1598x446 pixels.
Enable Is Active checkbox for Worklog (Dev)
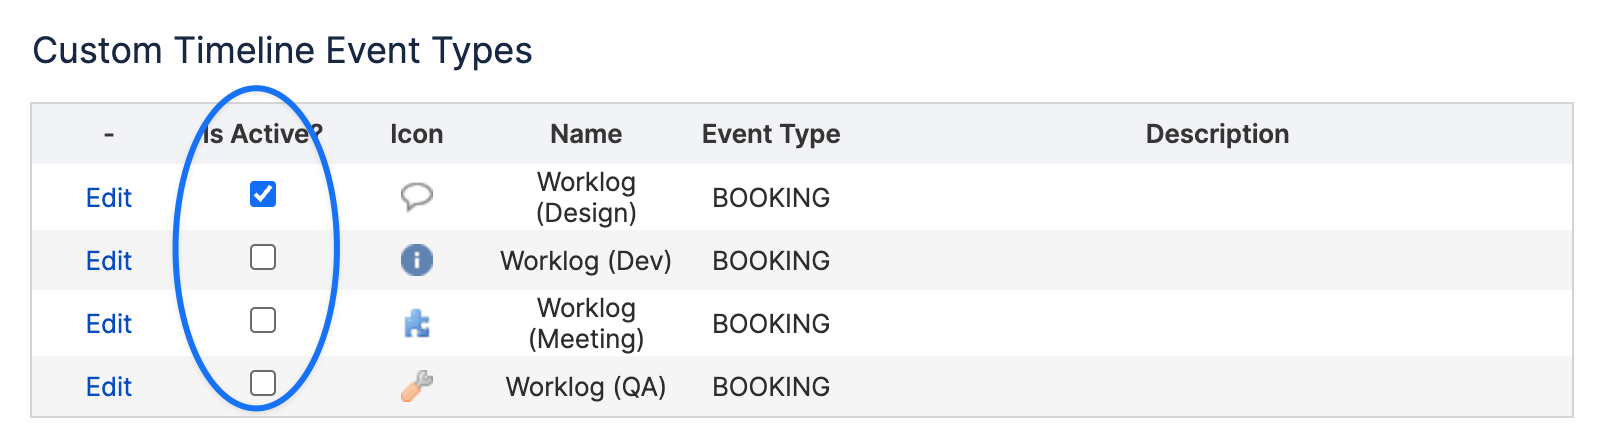tap(263, 257)
